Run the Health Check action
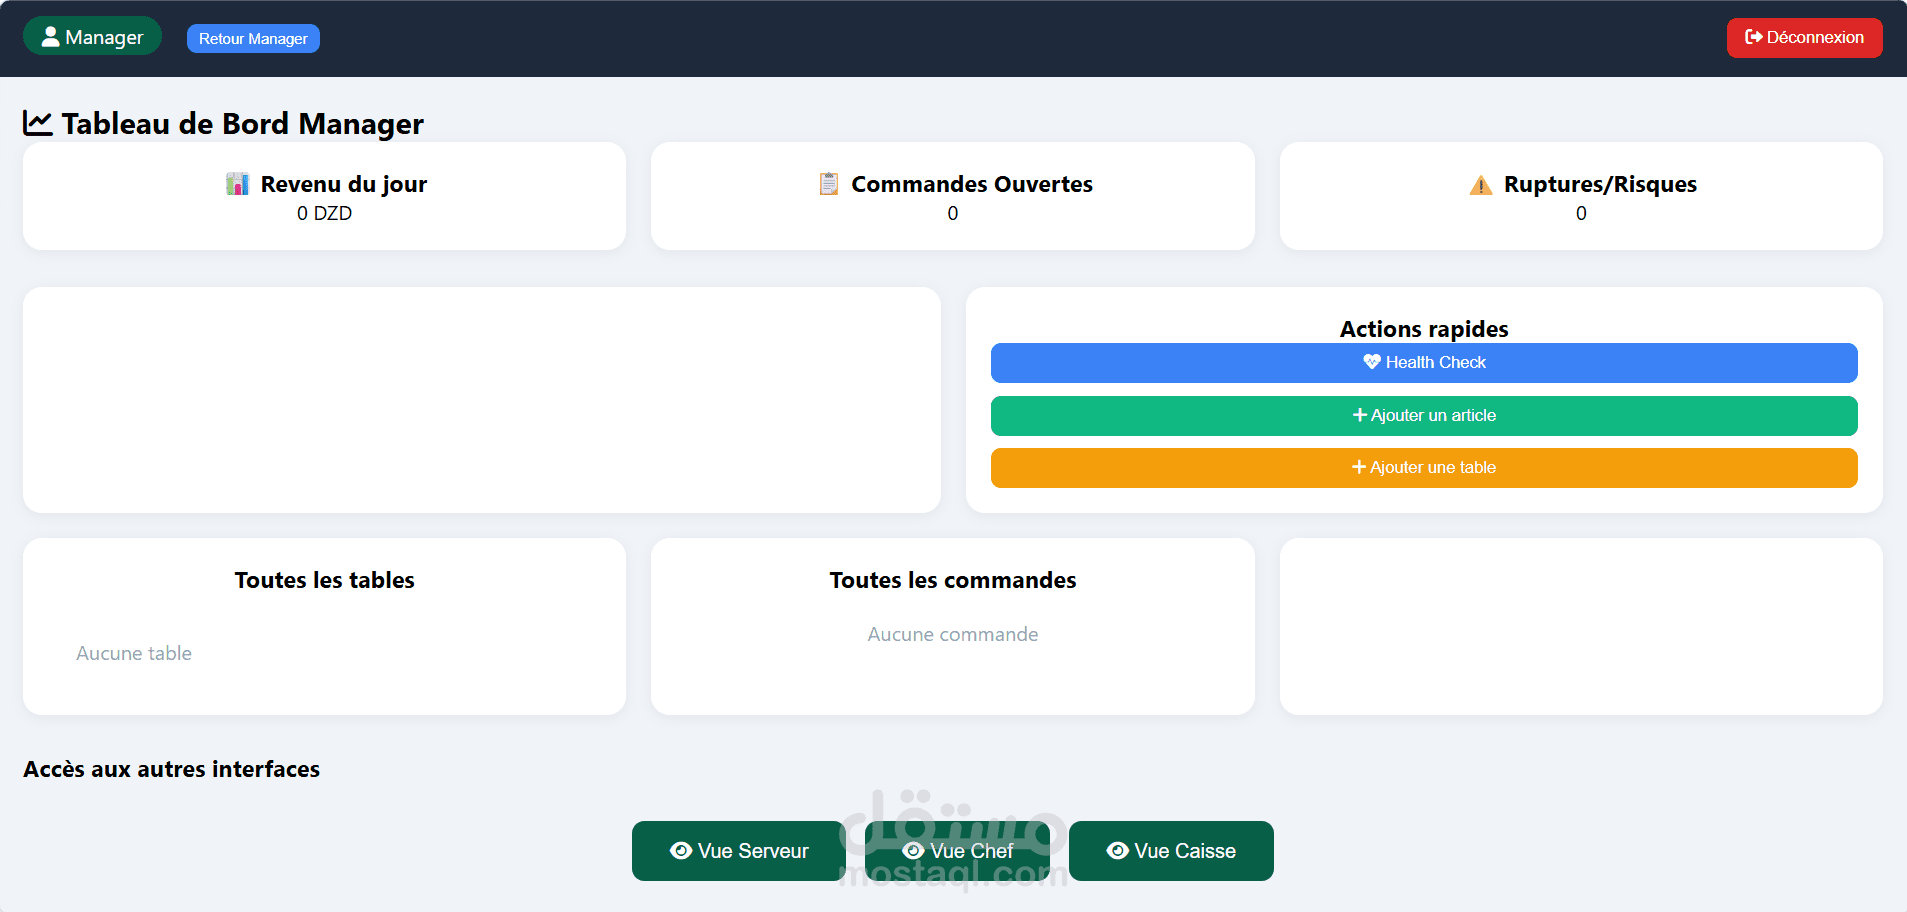 (1424, 363)
